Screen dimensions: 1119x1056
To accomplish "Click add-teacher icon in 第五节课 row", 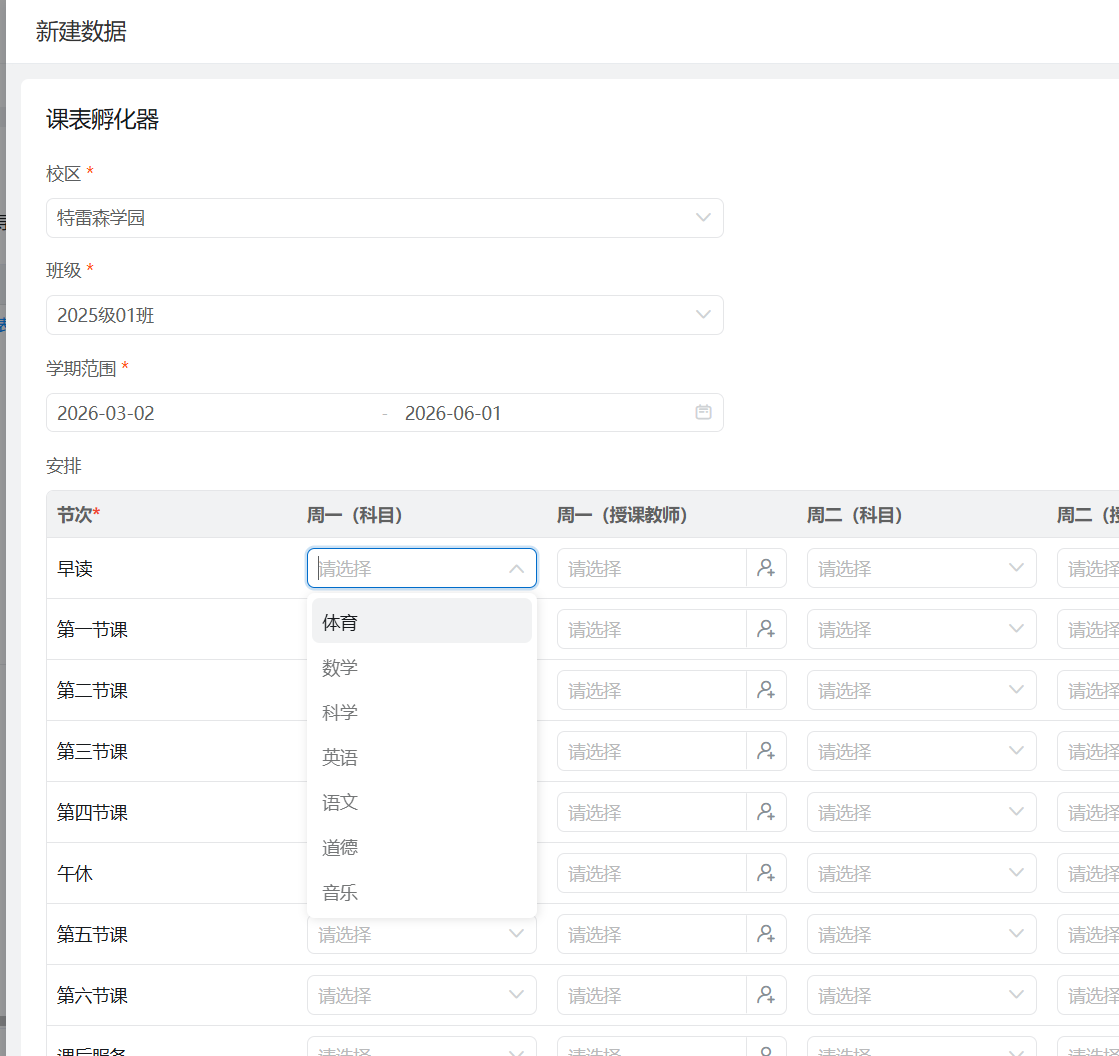I will point(766,934).
